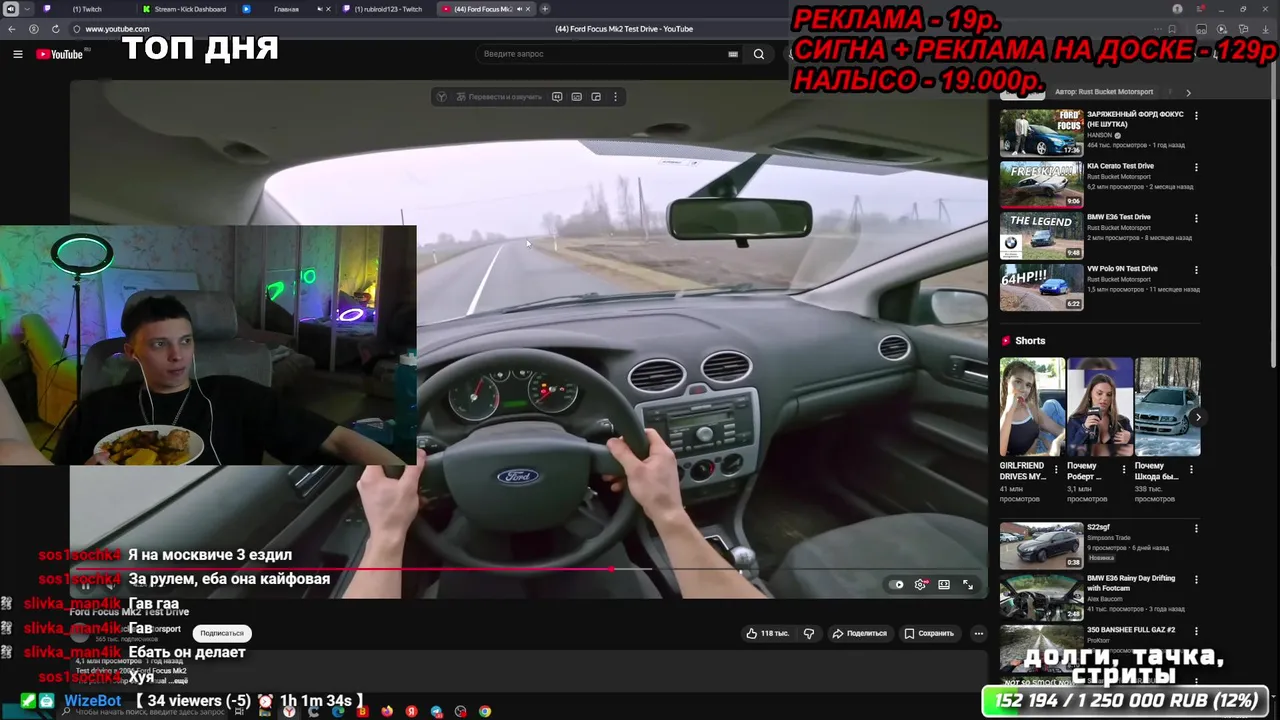Open player settings gear icon

point(920,585)
